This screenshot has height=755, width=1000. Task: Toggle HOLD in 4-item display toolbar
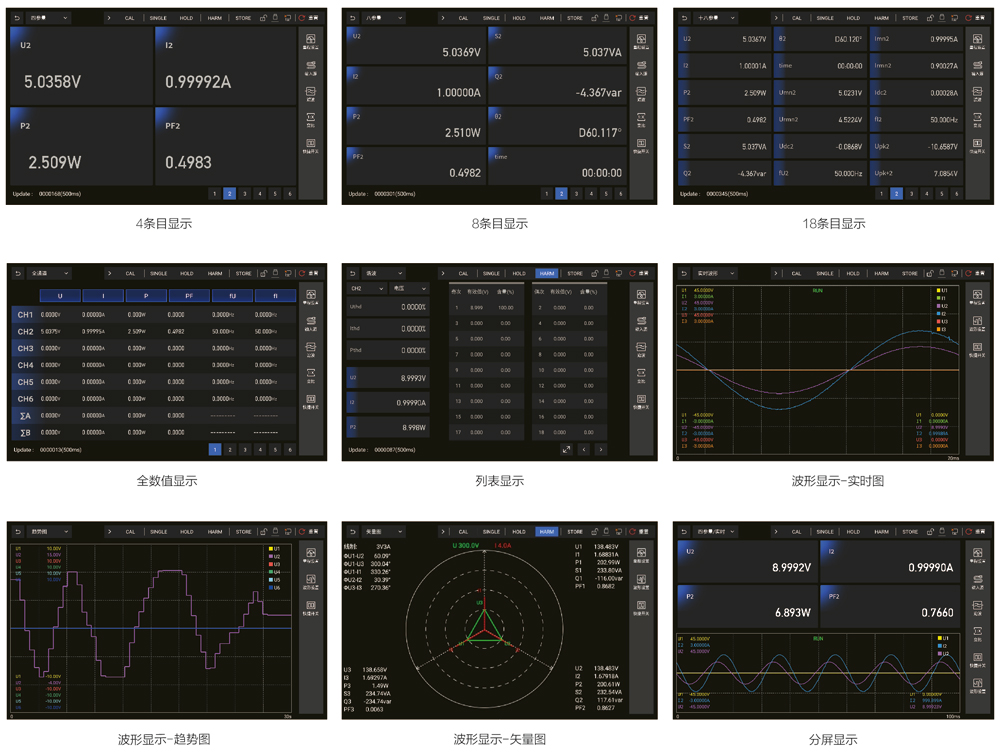coord(187,18)
